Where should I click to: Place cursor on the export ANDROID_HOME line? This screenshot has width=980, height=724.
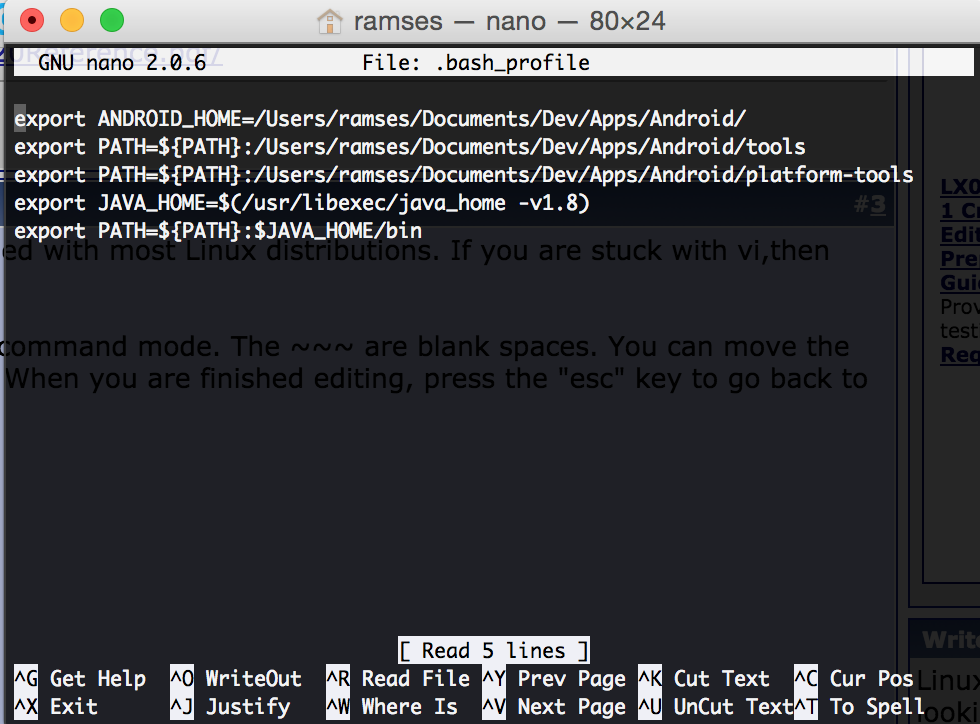click(x=380, y=119)
